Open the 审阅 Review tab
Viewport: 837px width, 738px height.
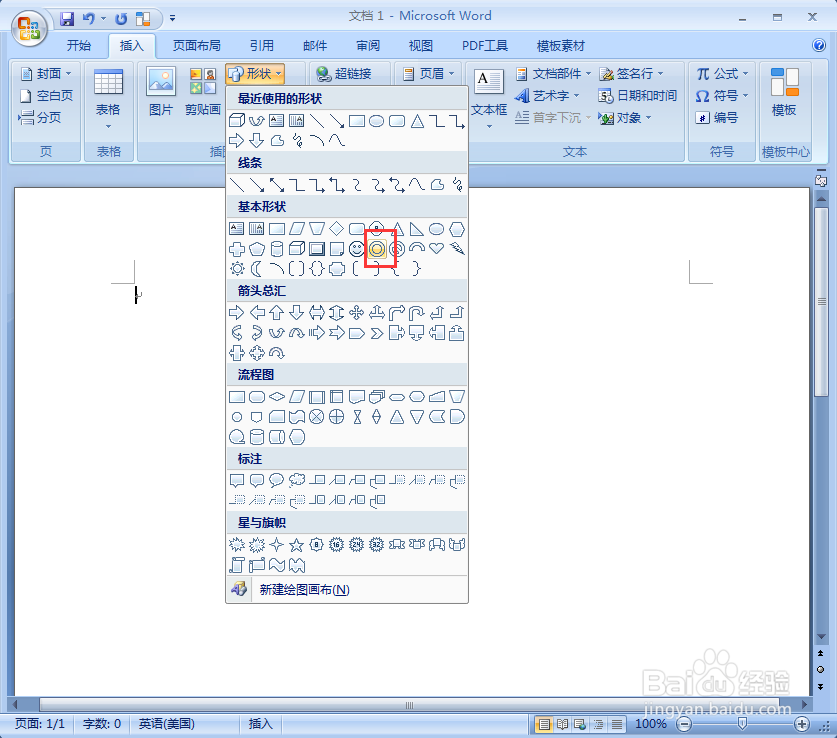click(368, 46)
